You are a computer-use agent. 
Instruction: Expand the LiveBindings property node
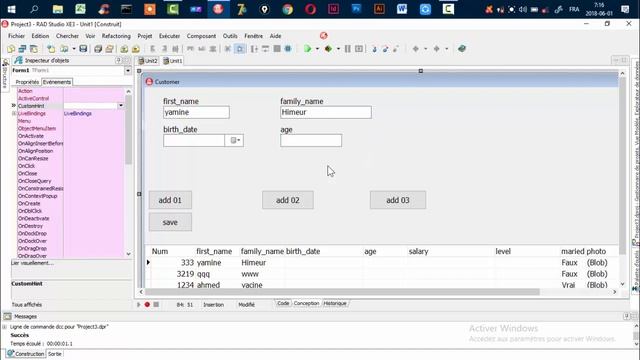click(14, 113)
